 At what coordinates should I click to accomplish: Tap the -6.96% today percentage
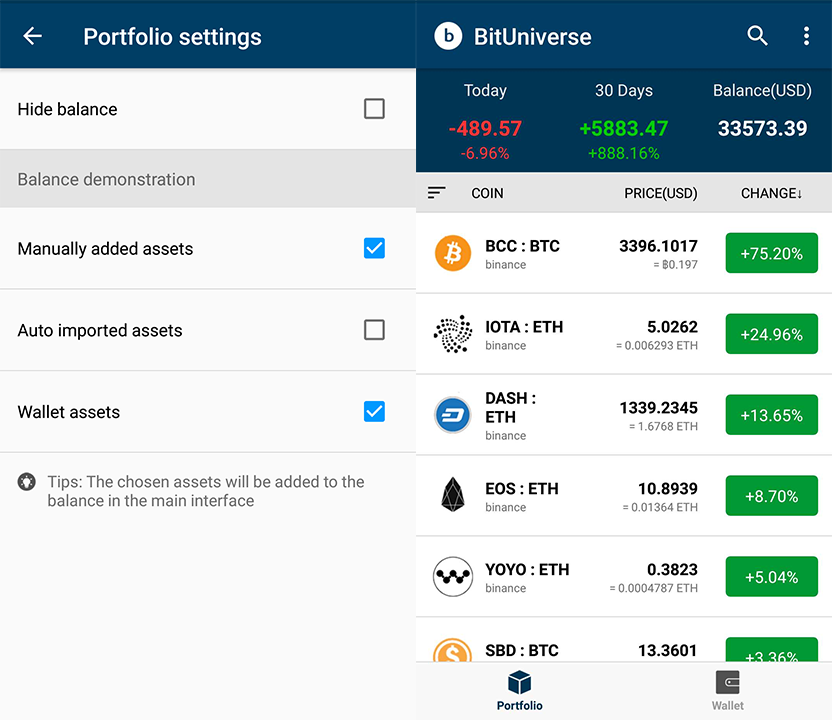tap(485, 153)
